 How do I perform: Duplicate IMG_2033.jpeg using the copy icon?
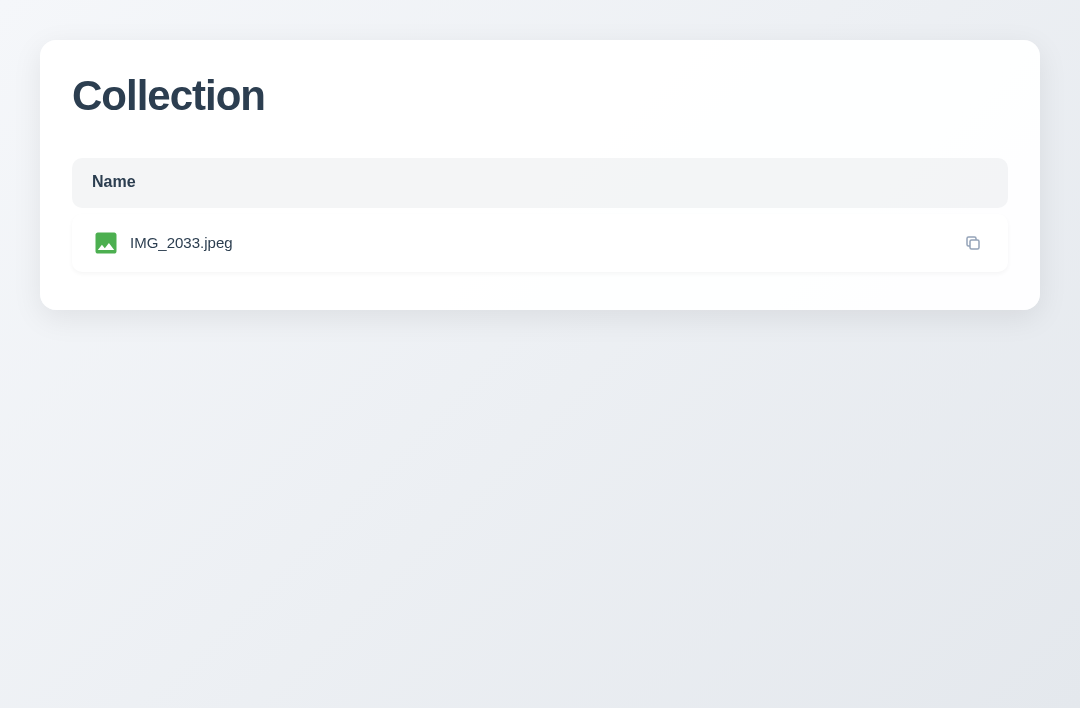click(x=973, y=243)
